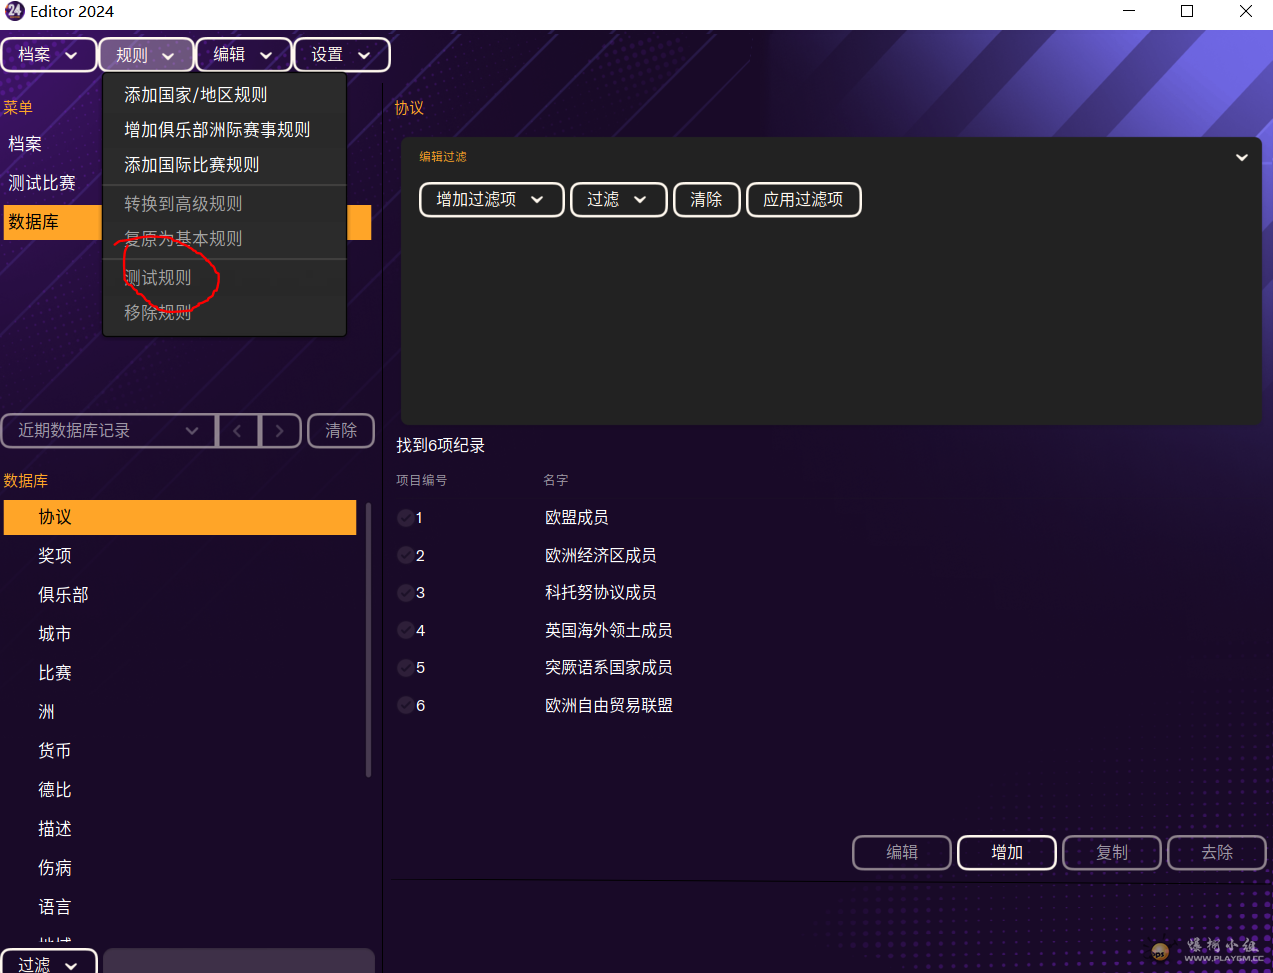Open the 增加过滤项 dropdown
Viewport: 1273px width, 973px height.
tap(491, 200)
